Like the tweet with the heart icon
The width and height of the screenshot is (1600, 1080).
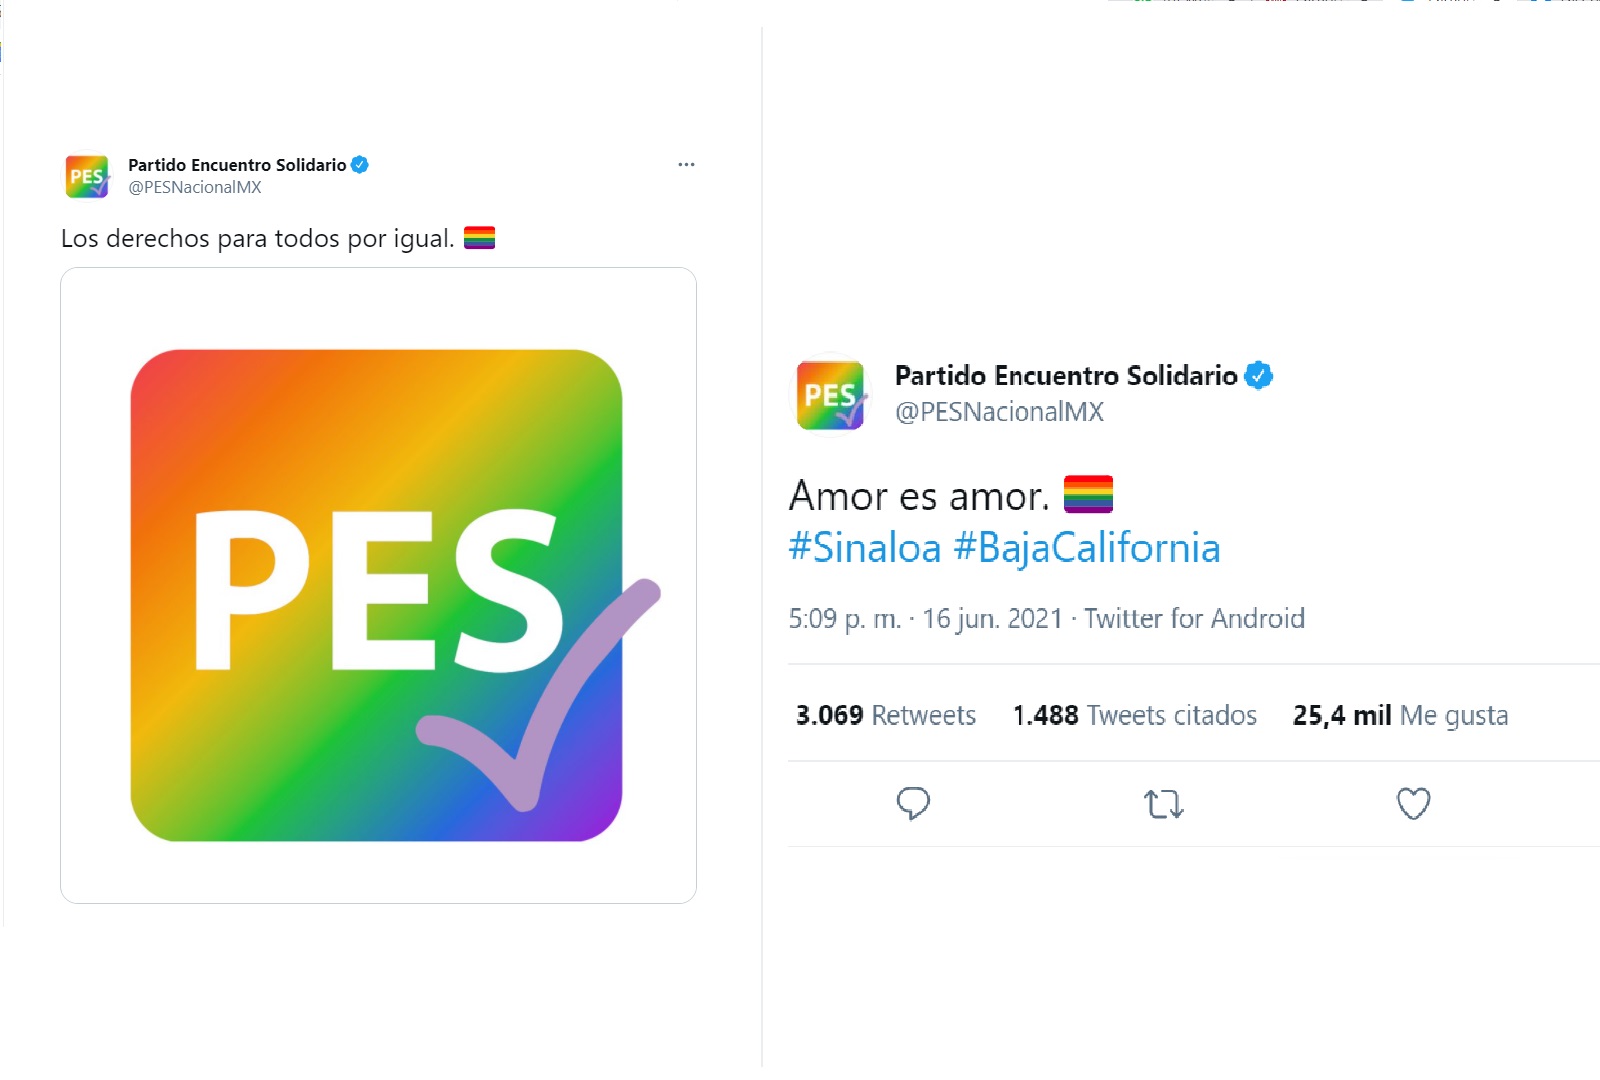(1413, 804)
